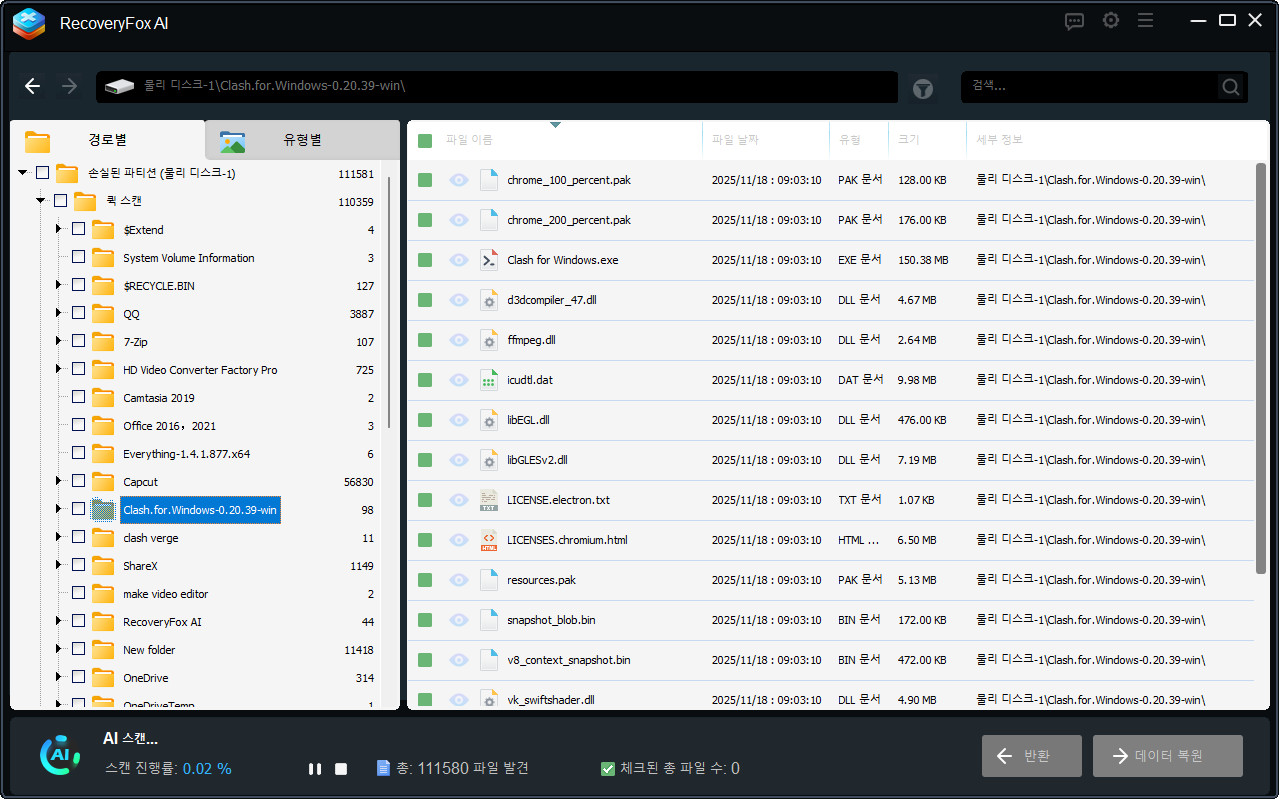Check the $Extend folder checkbox
Screen dimensions: 1279x799
tap(78, 229)
